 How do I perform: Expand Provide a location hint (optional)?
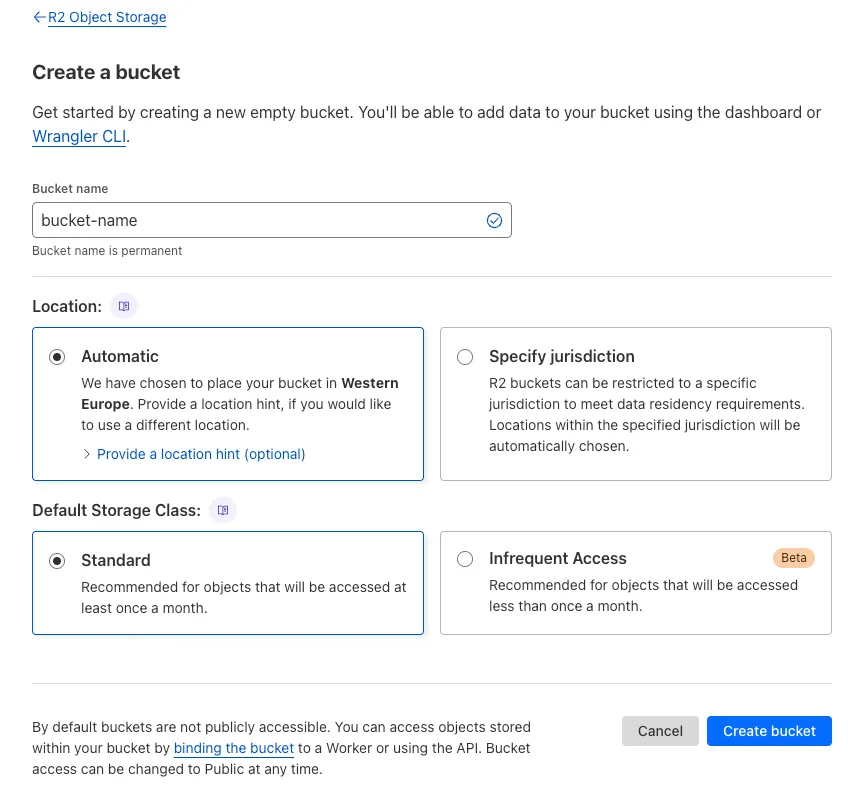coord(201,454)
